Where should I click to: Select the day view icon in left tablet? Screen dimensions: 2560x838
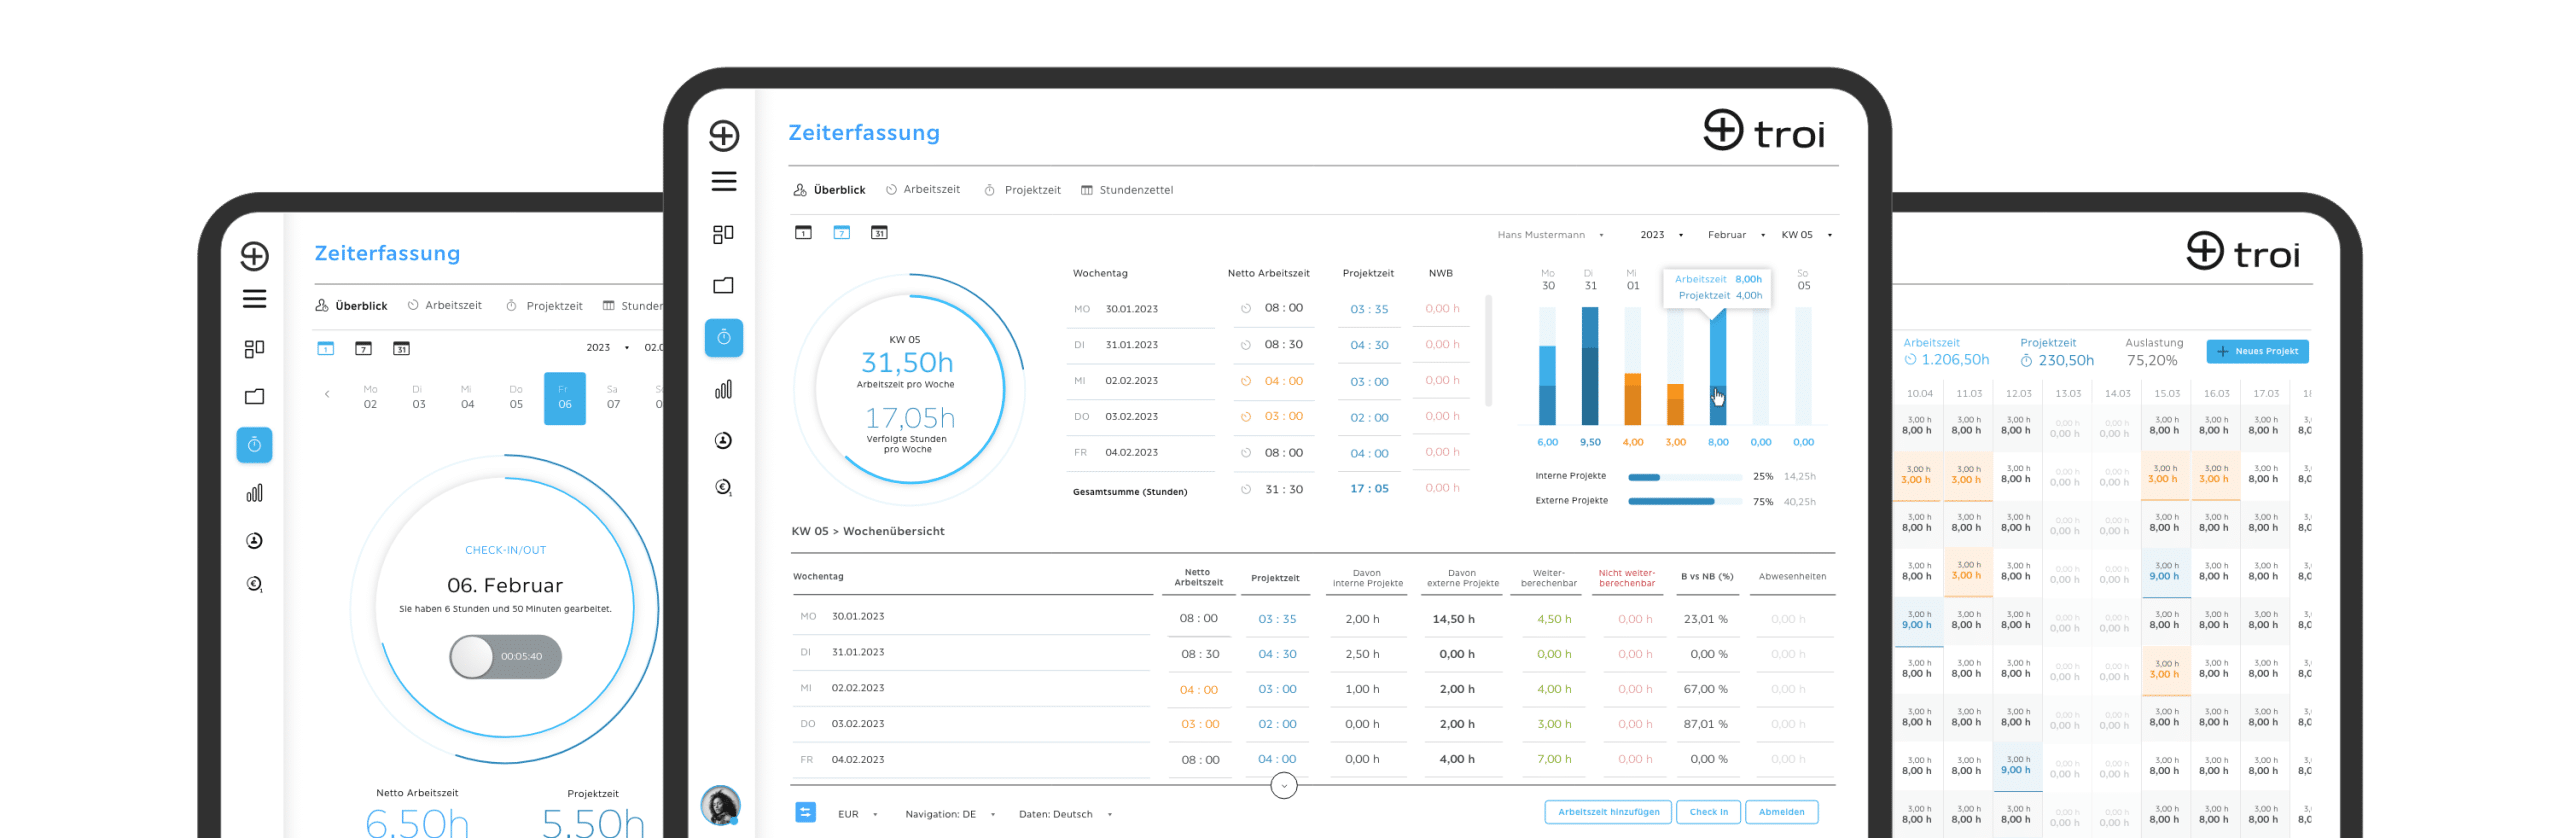325,348
